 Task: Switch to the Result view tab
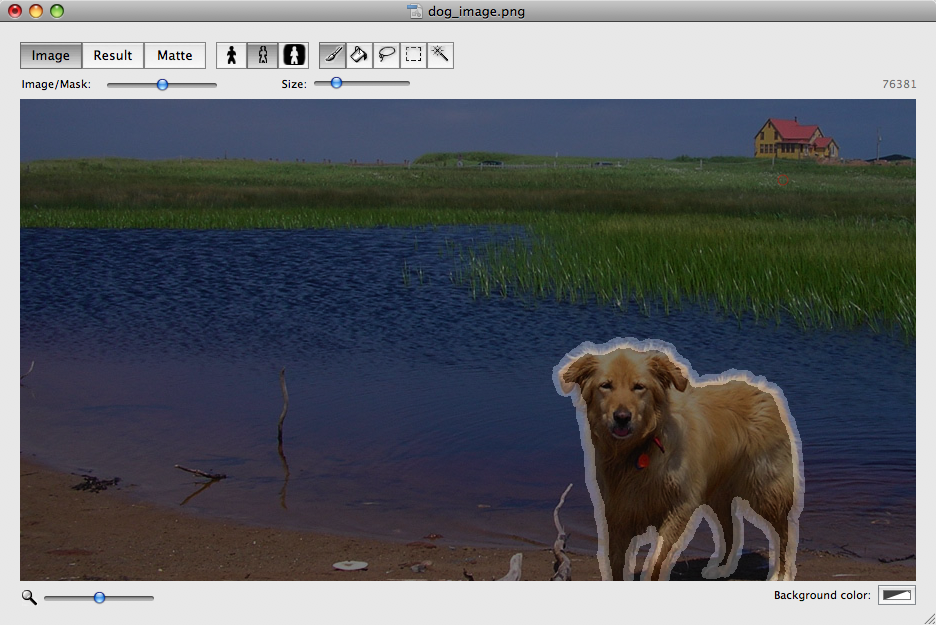[x=113, y=55]
